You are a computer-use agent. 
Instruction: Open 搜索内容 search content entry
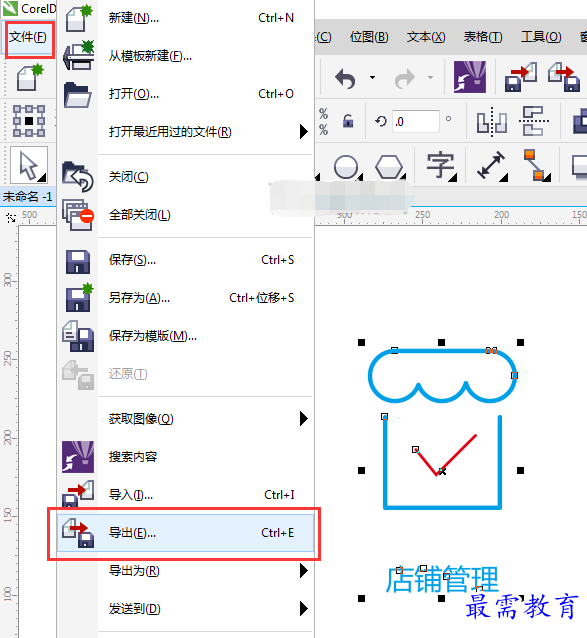pos(186,457)
